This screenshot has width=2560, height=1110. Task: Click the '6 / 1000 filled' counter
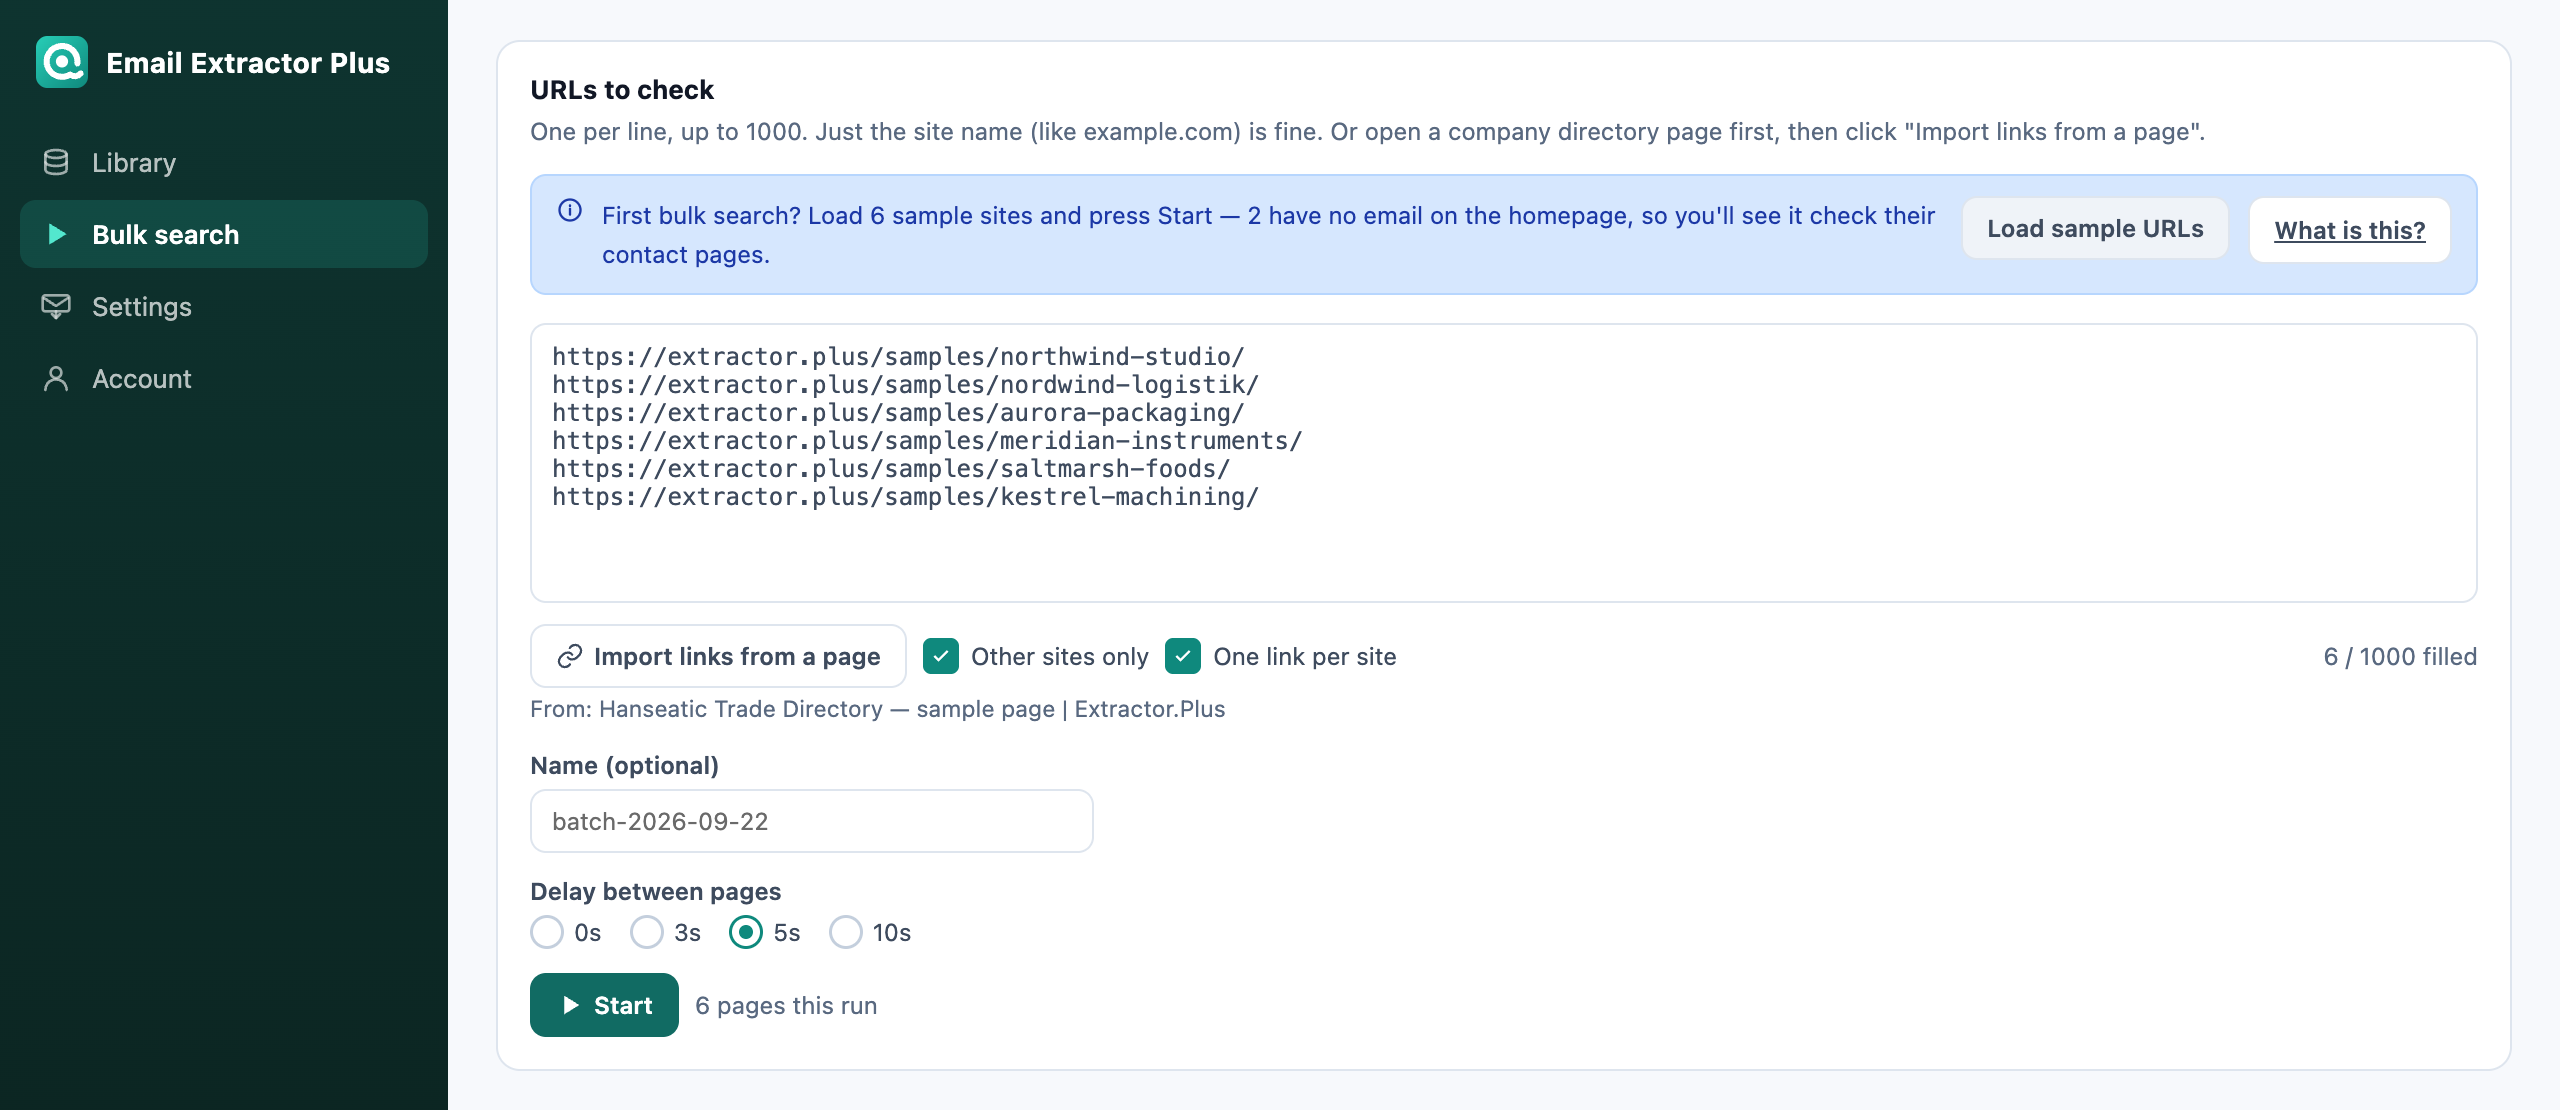[x=2400, y=656]
